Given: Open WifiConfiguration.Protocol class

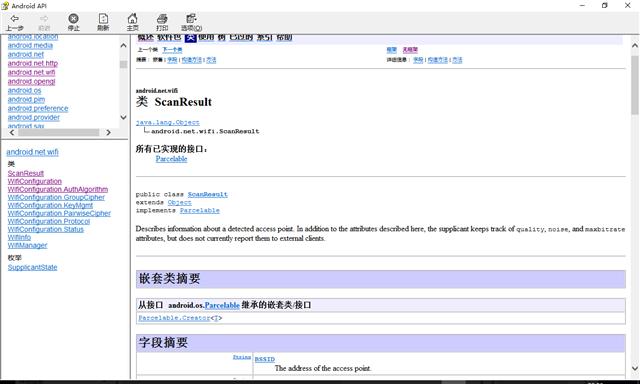Looking at the screenshot, I should click(49, 221).
